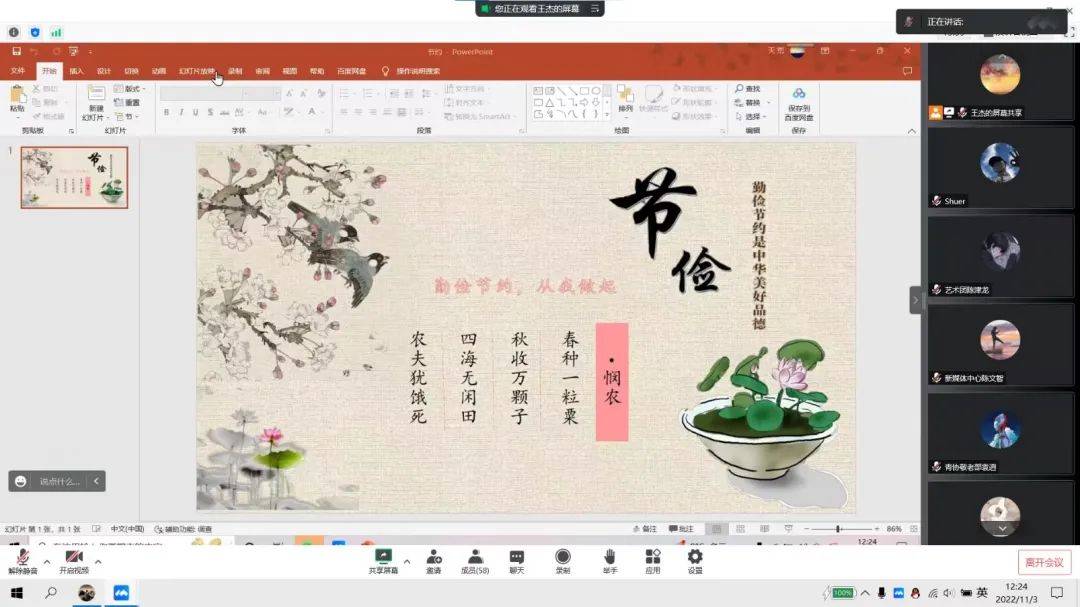Open the meeting 设置 gear icon
Image resolution: width=1080 pixels, height=607 pixels.
pyautogui.click(x=694, y=557)
